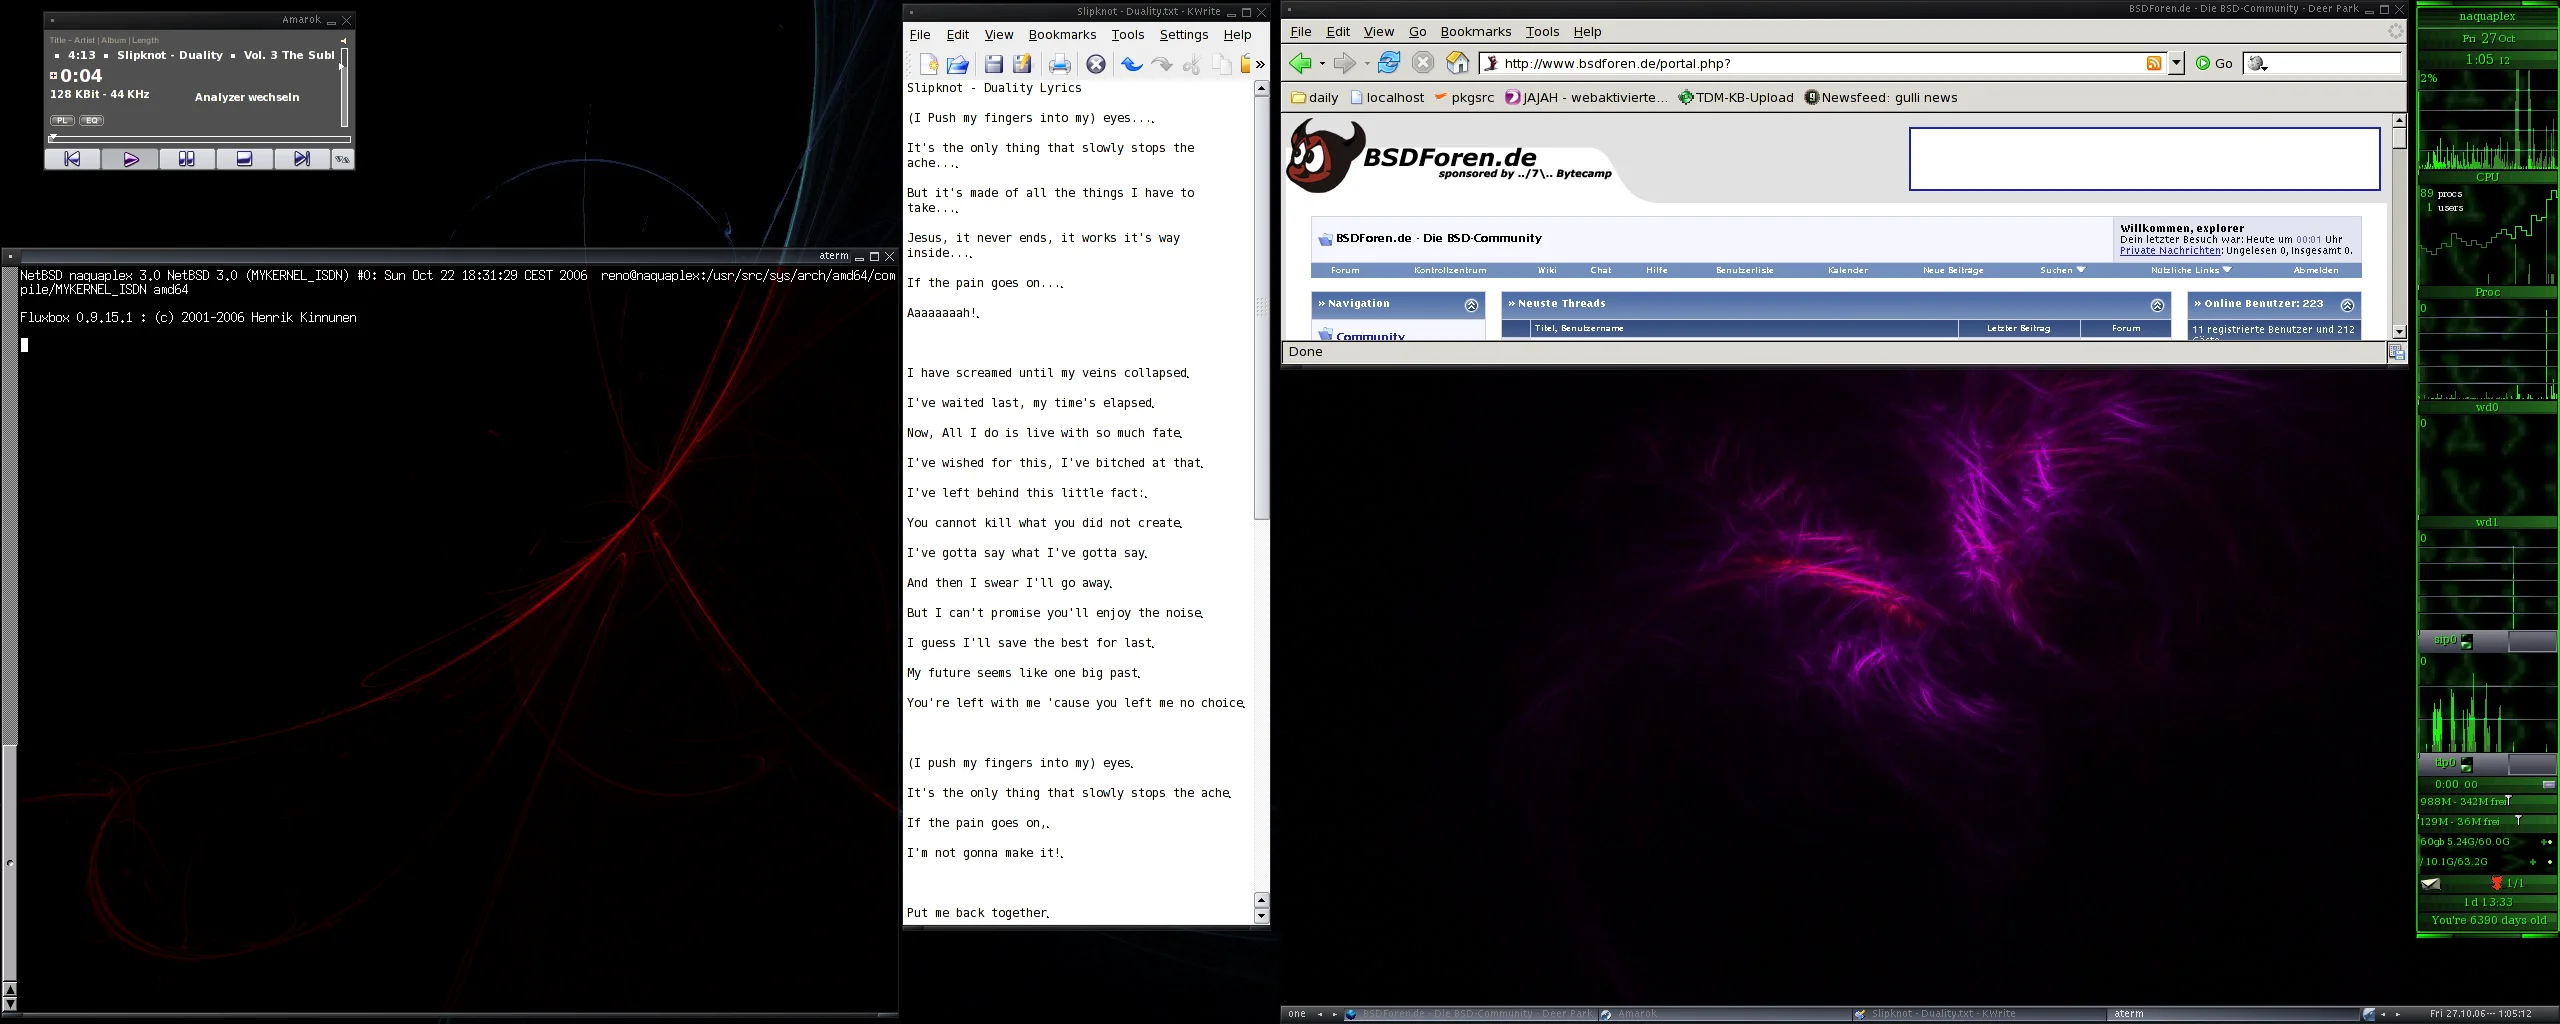2560x1024 pixels.
Task: Open the daily bookmarks folder
Action: [1314, 98]
